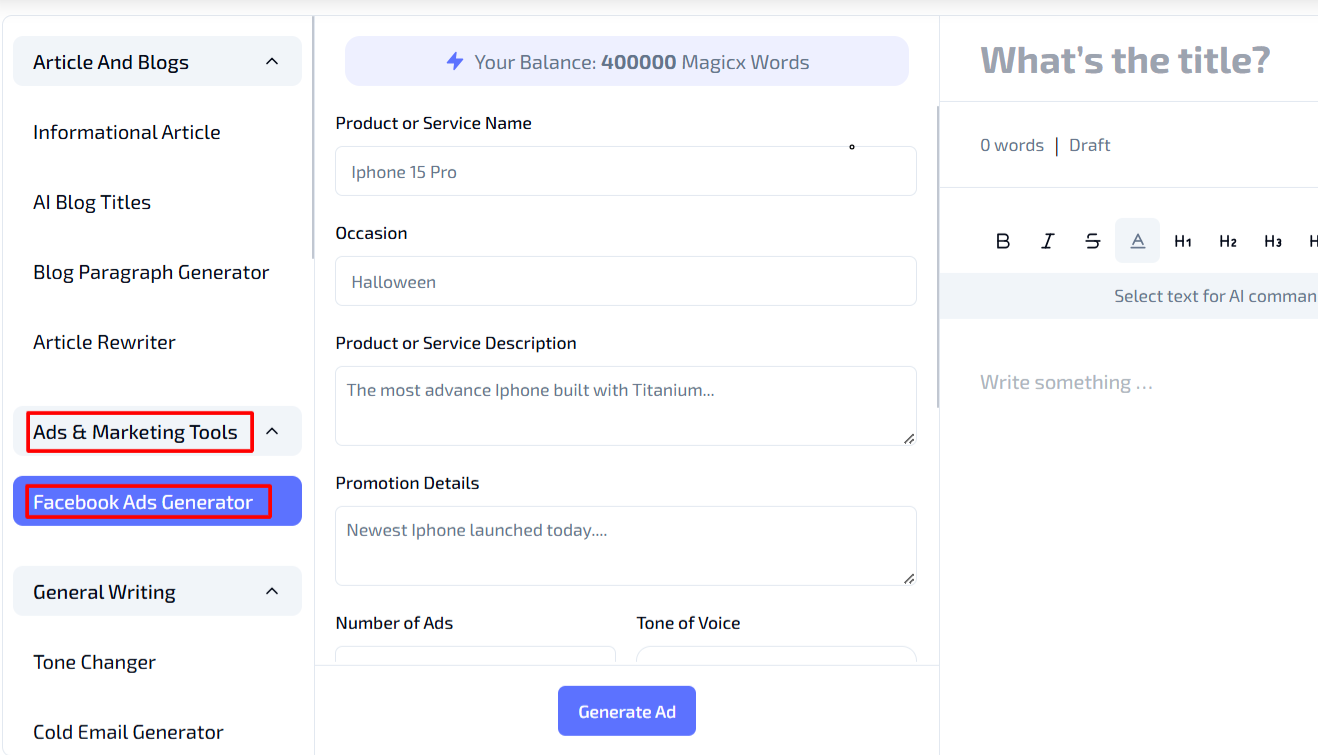Click the sidebar vertical scrollbar

313,137
